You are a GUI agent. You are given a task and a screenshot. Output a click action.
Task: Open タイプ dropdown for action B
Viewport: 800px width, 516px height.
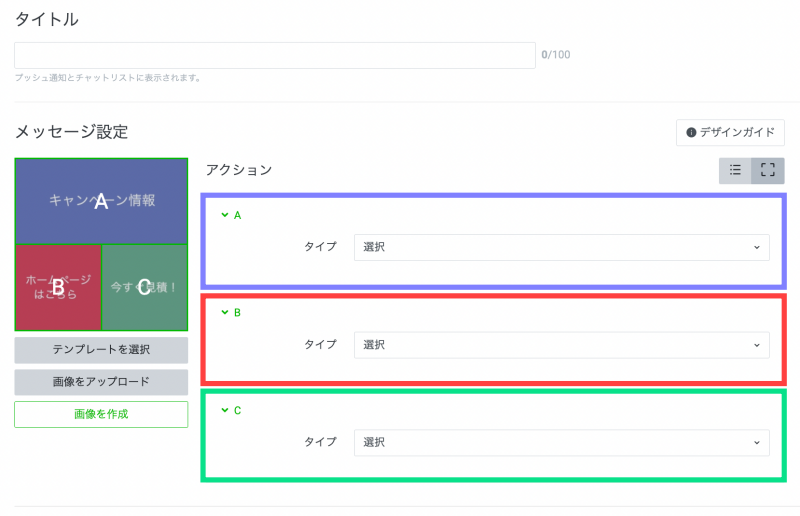561,345
